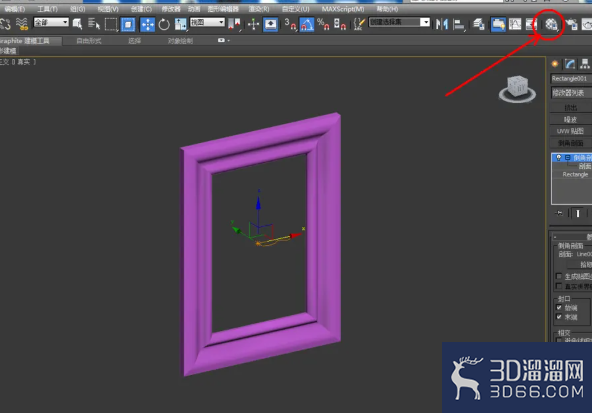Uncheck the 末端 capping checkbox

click(559, 317)
